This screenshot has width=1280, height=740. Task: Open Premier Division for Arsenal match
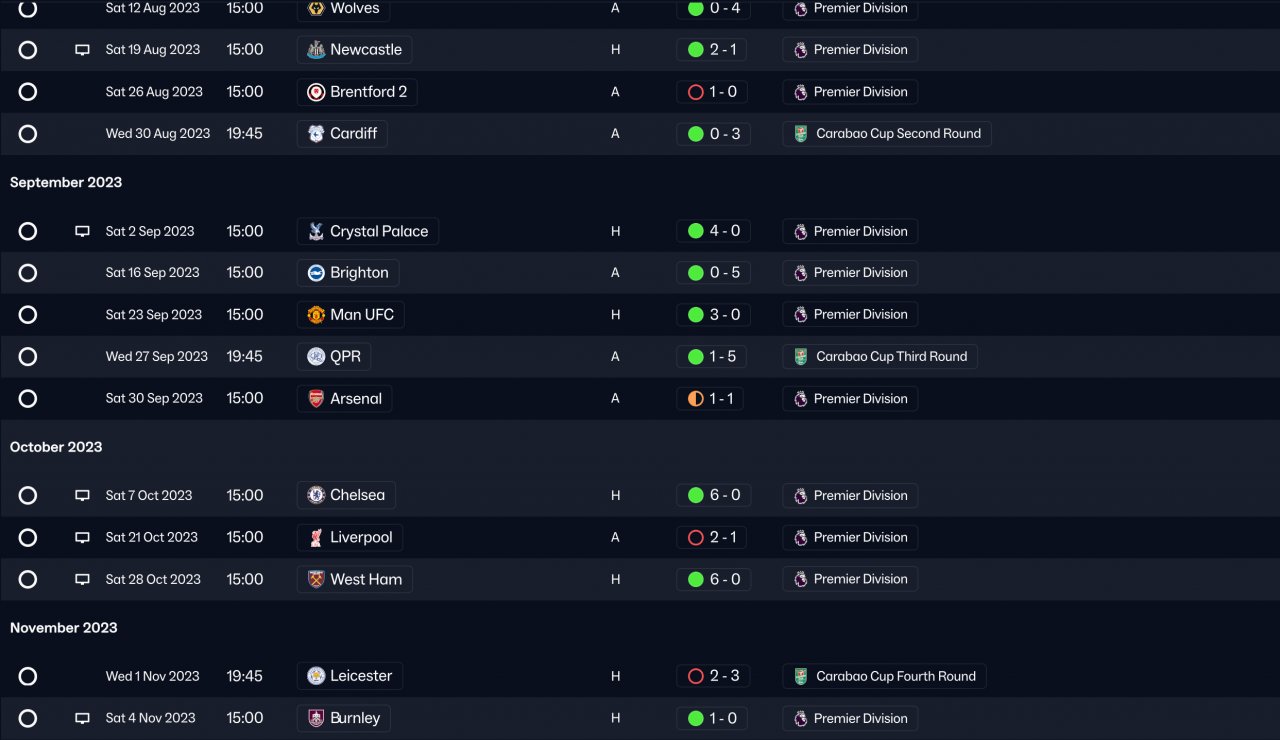point(860,399)
